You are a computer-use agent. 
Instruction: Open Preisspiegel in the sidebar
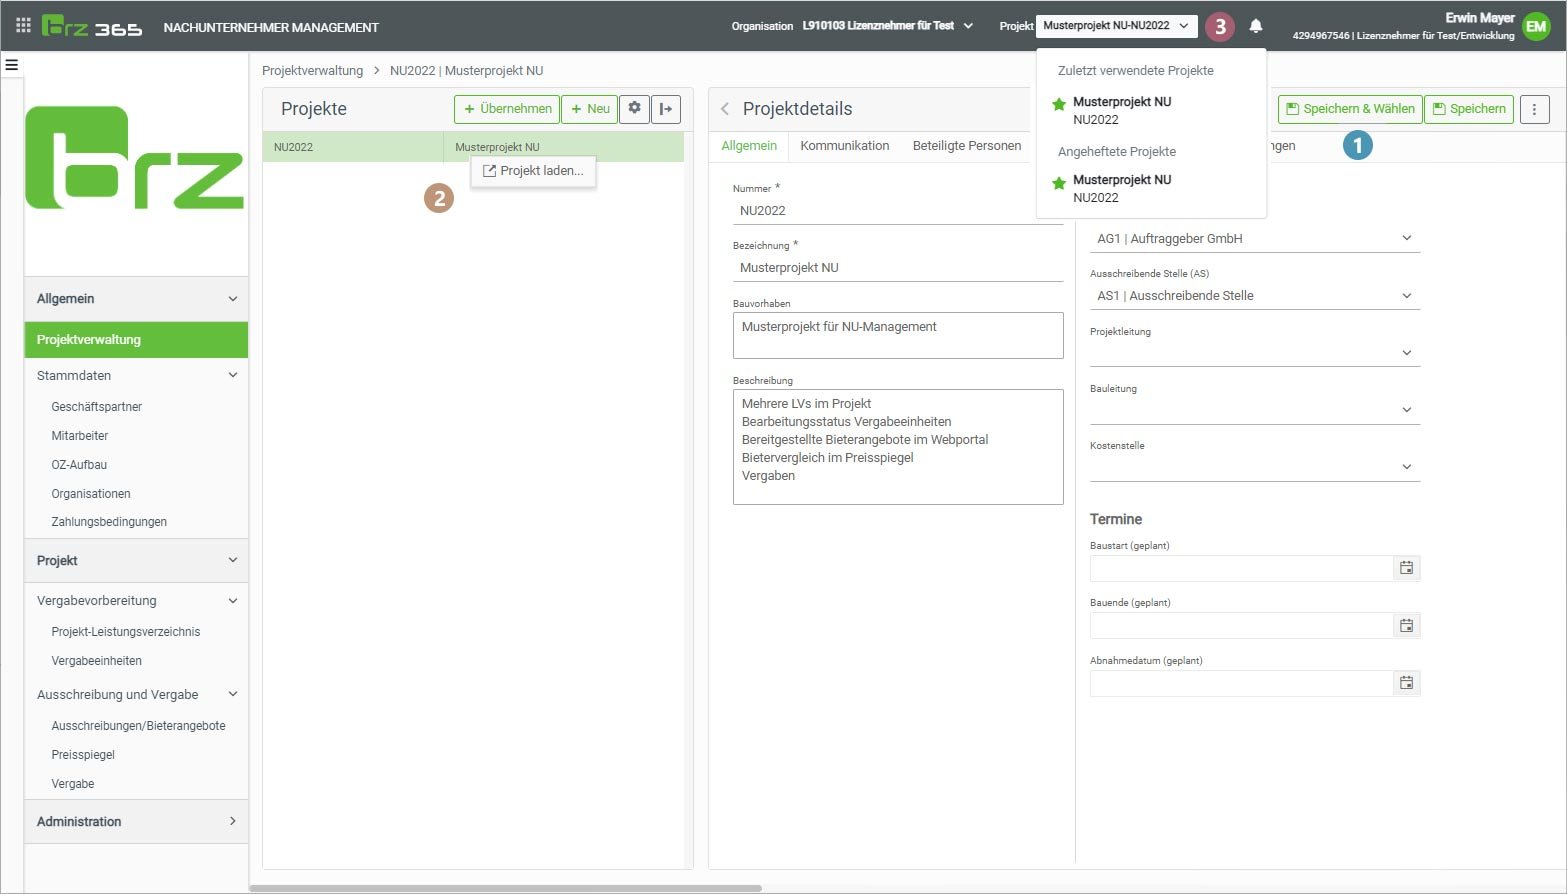click(x=83, y=755)
